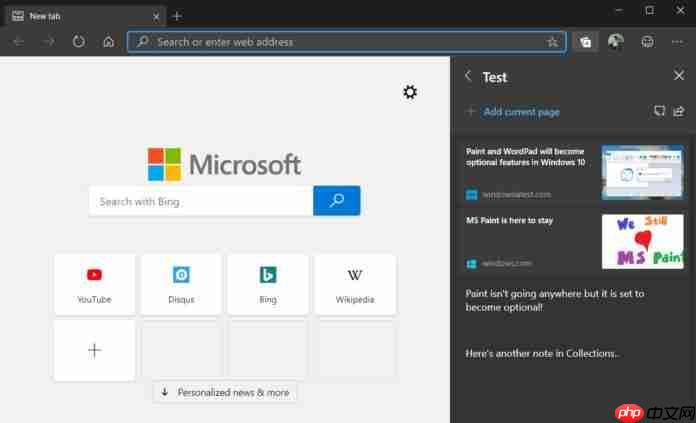Click the blue Bing search button
Image resolution: width=696 pixels, height=423 pixels.
[x=336, y=201]
